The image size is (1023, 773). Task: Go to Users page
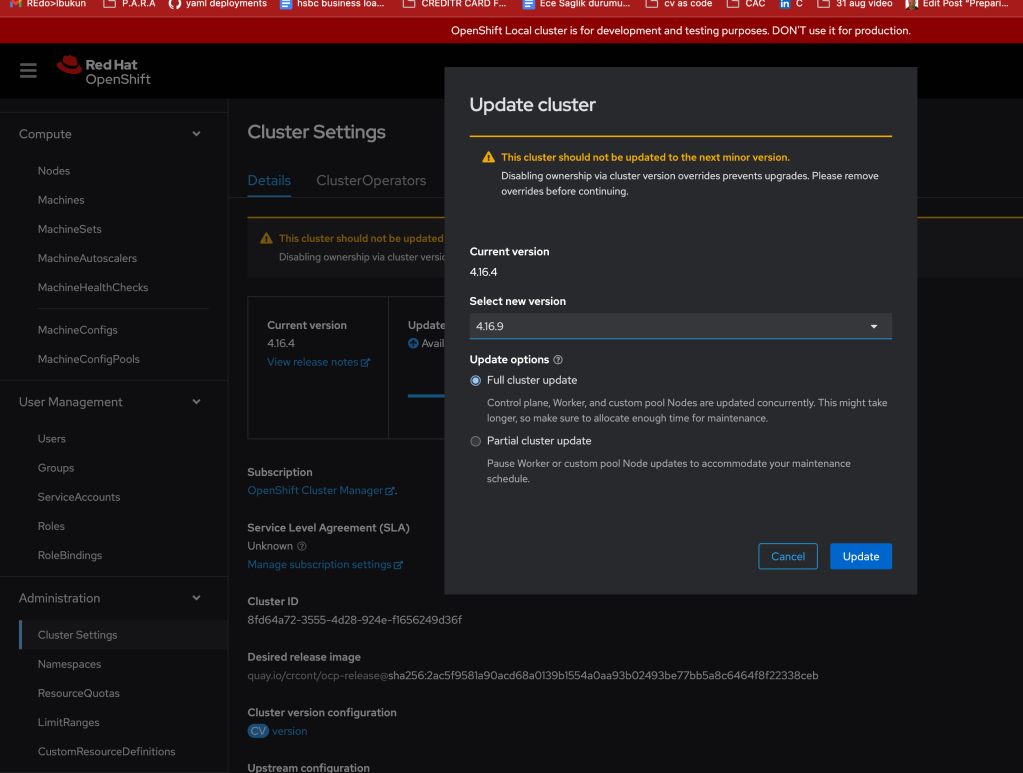pyautogui.click(x=52, y=439)
